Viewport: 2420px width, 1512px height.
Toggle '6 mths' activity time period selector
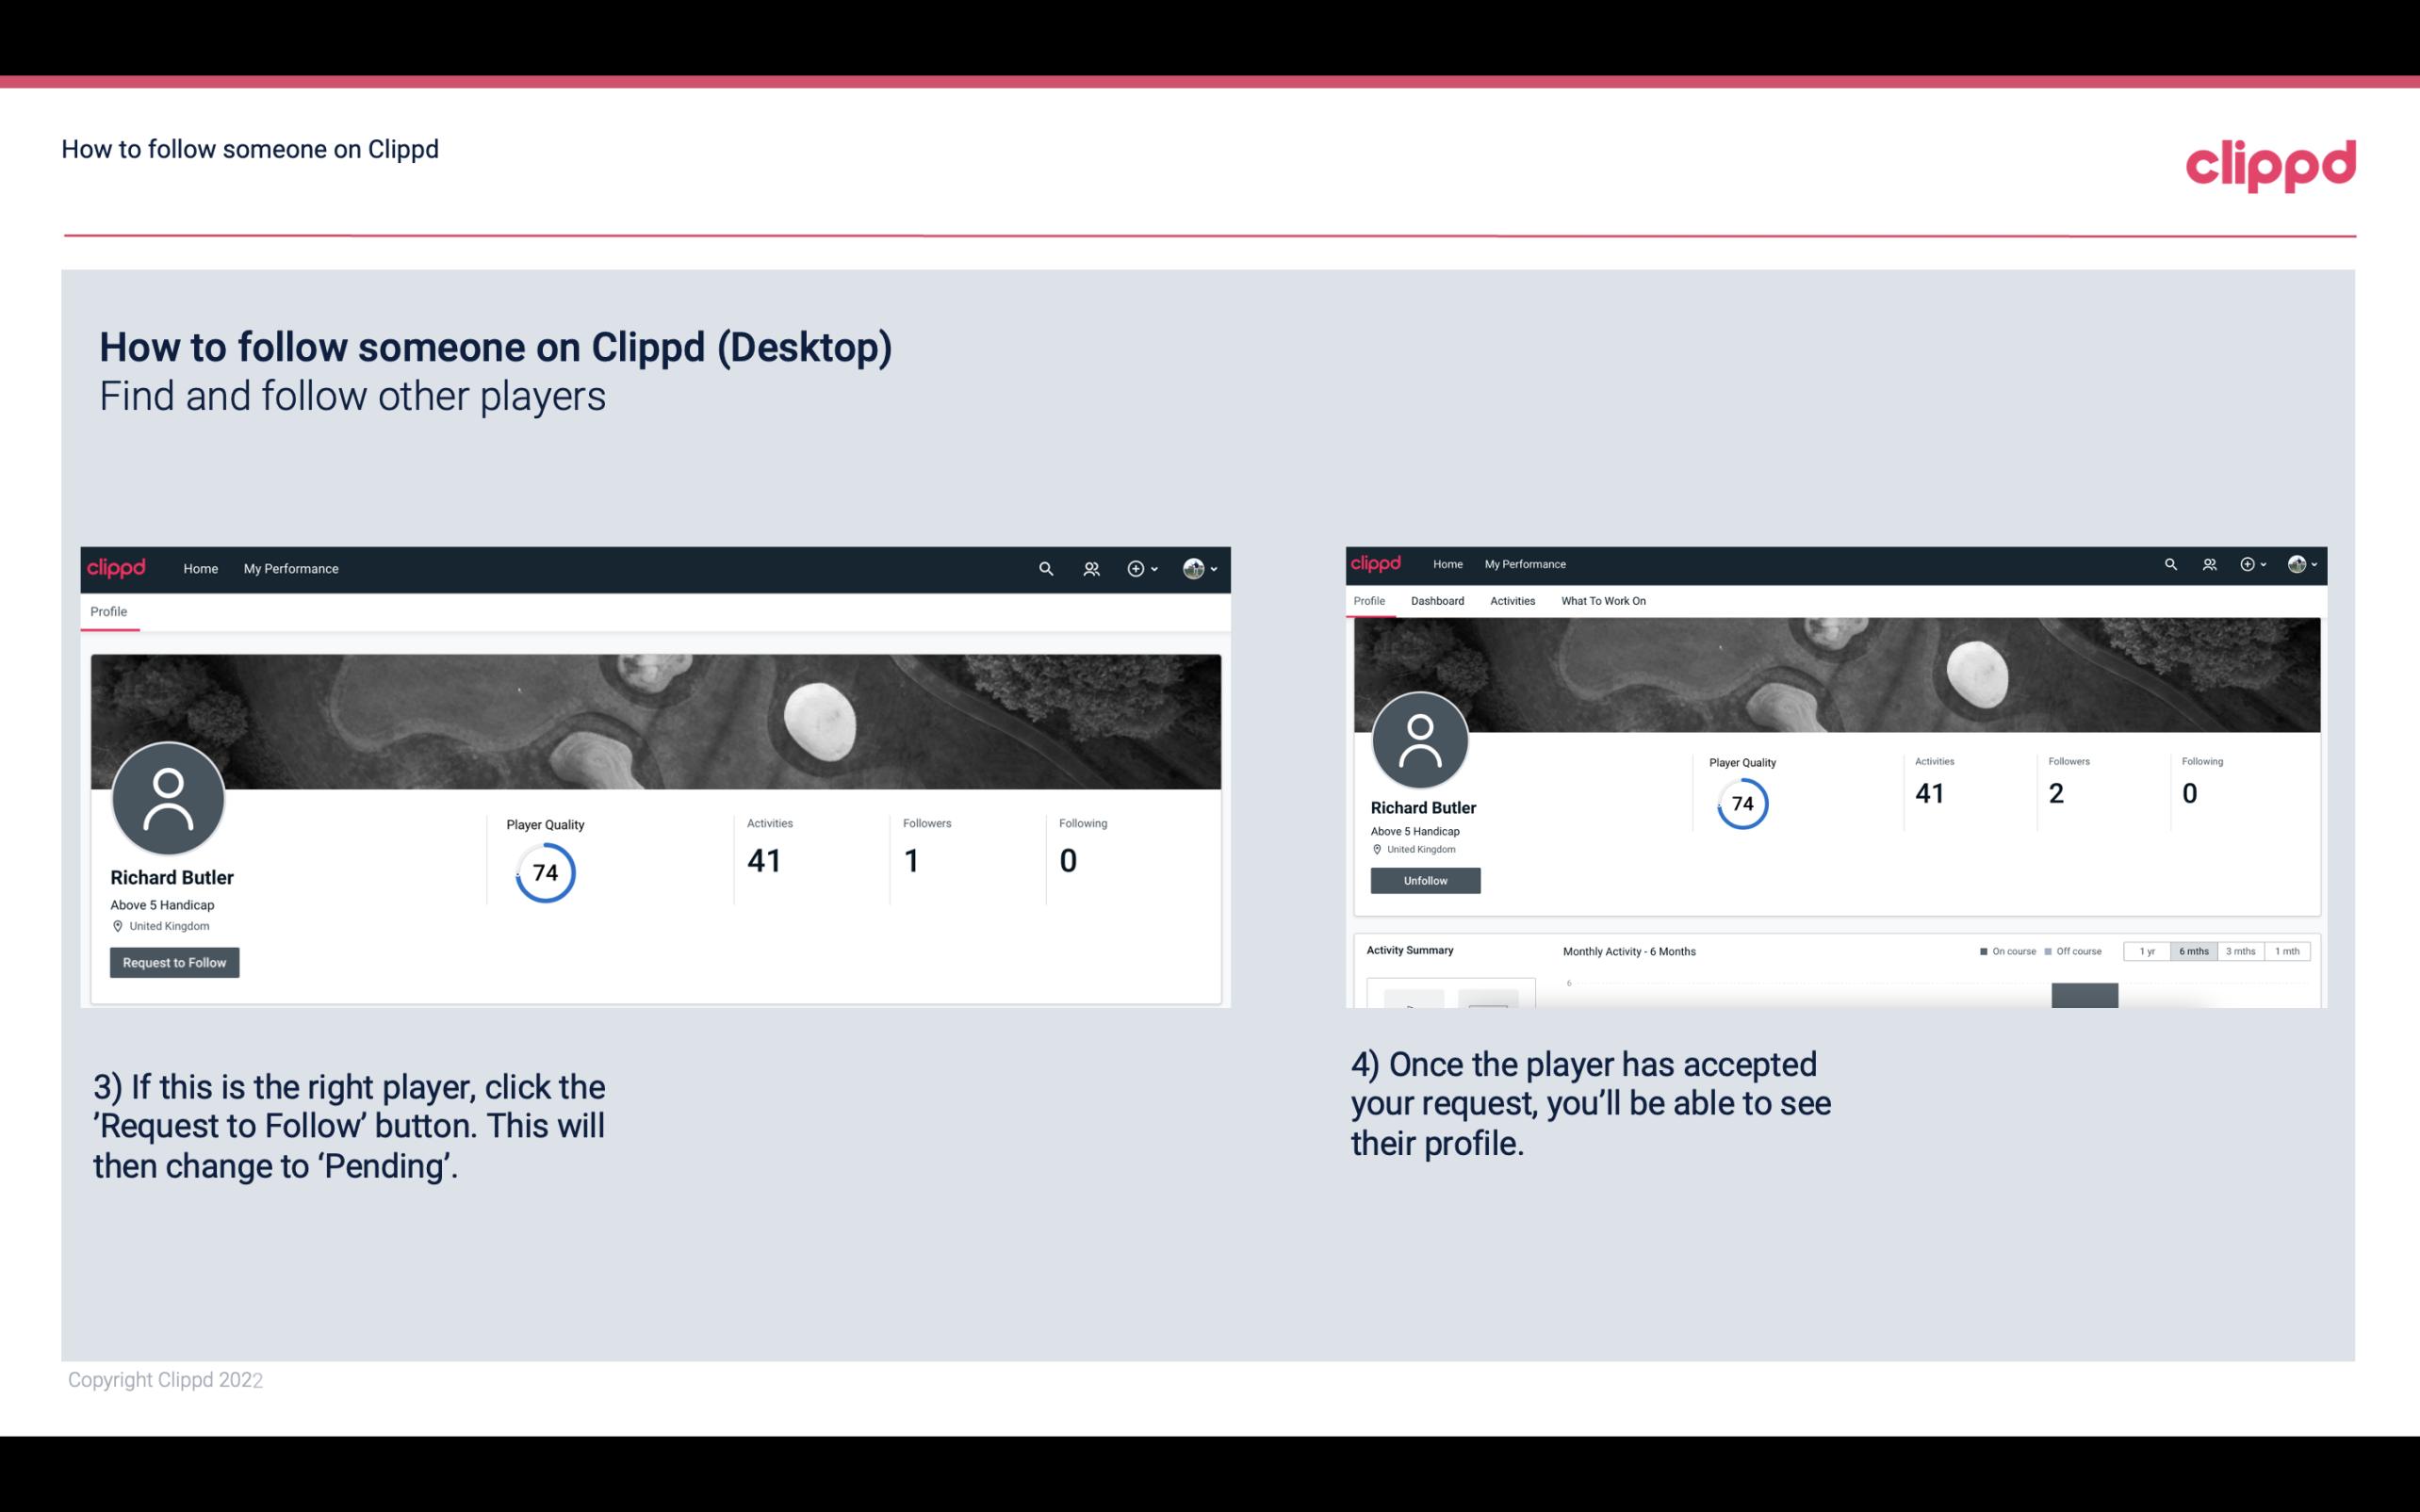click(x=2194, y=951)
